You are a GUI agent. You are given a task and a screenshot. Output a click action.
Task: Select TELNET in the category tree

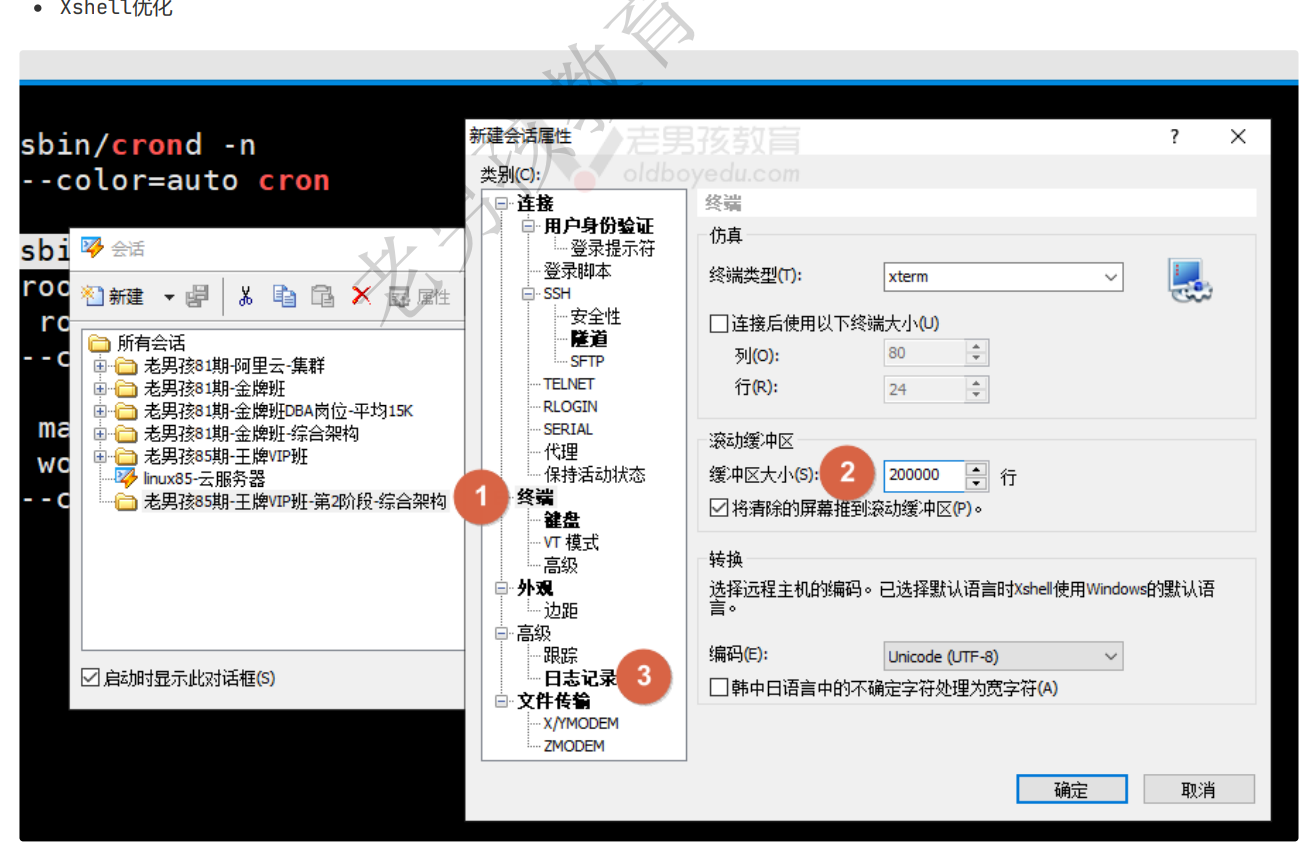point(569,384)
